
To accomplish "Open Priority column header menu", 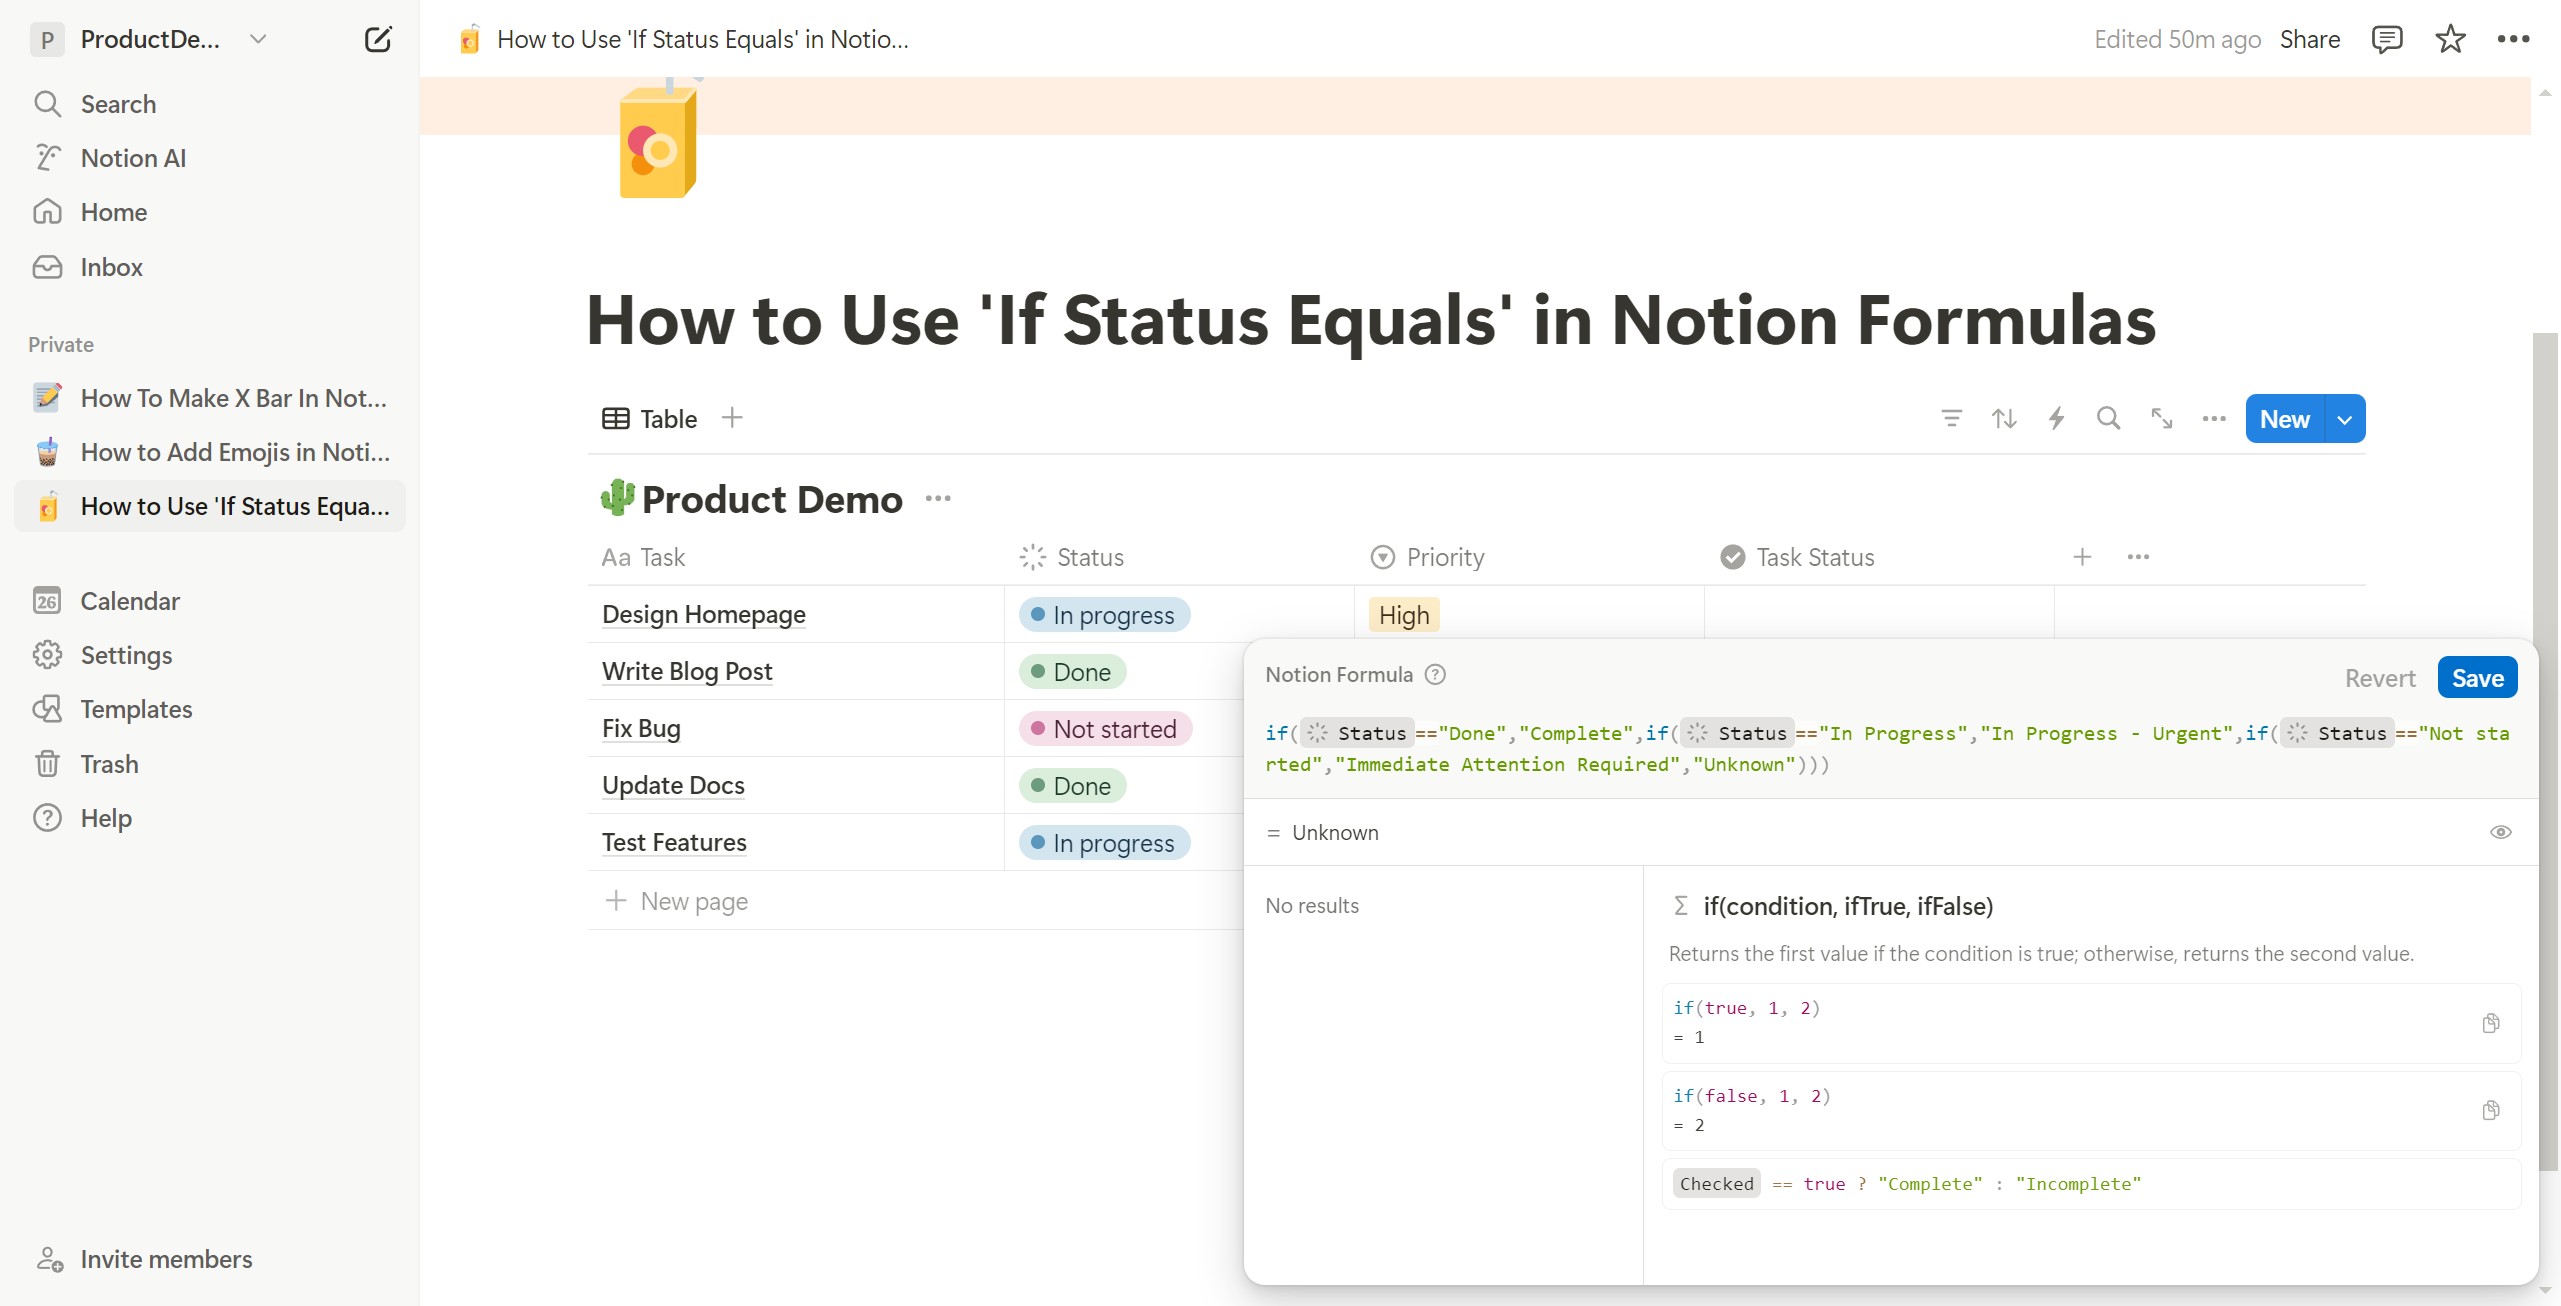I will 1427,557.
